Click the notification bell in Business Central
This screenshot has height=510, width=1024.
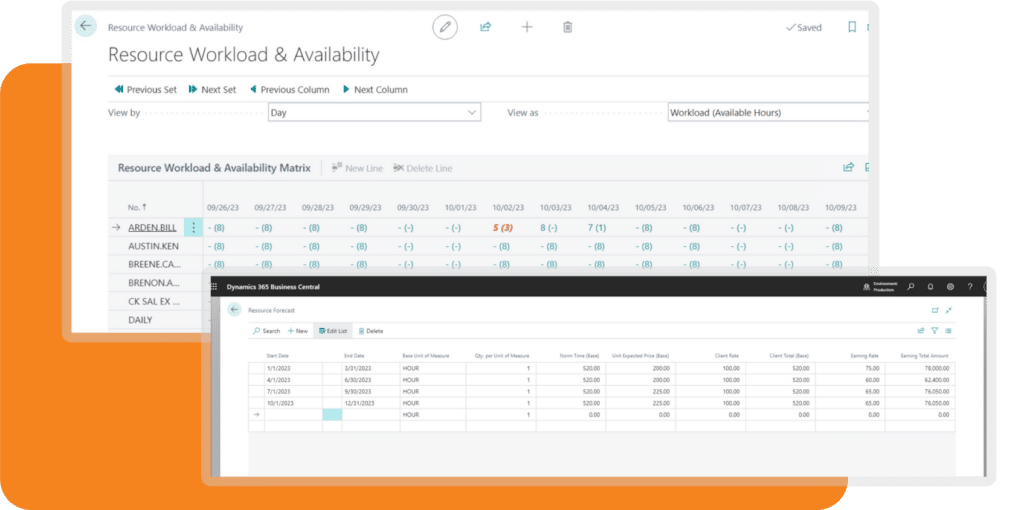click(x=930, y=287)
